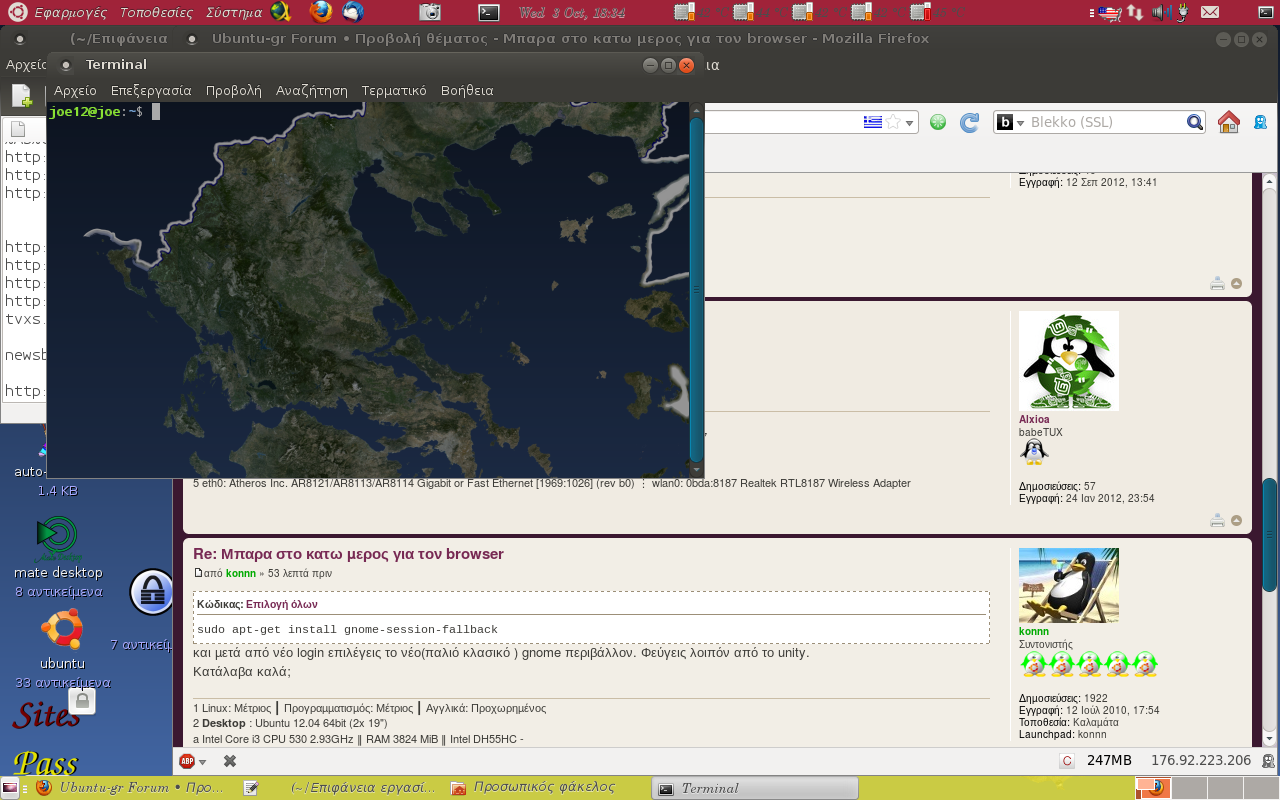Toggle the keyboard layout US flag indicator
This screenshot has width=1280, height=800.
(1108, 12)
